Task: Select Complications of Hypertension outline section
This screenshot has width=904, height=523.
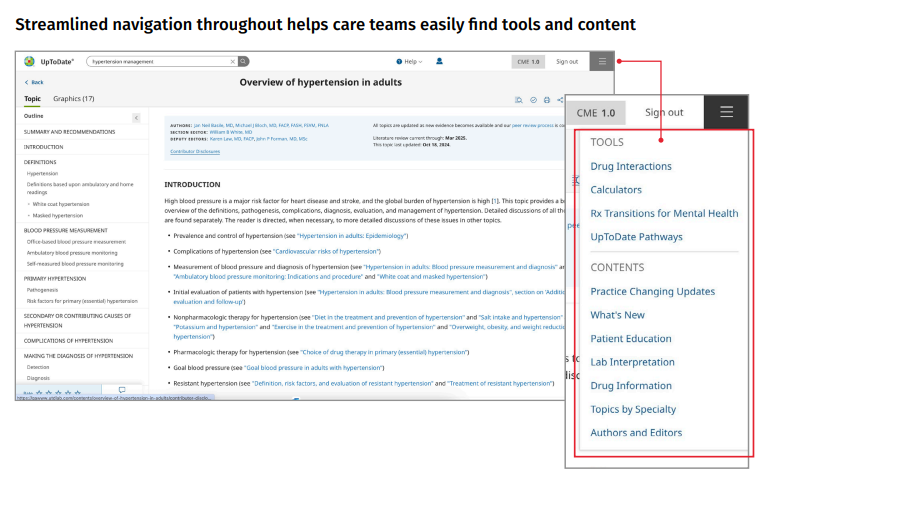Action: (68, 341)
